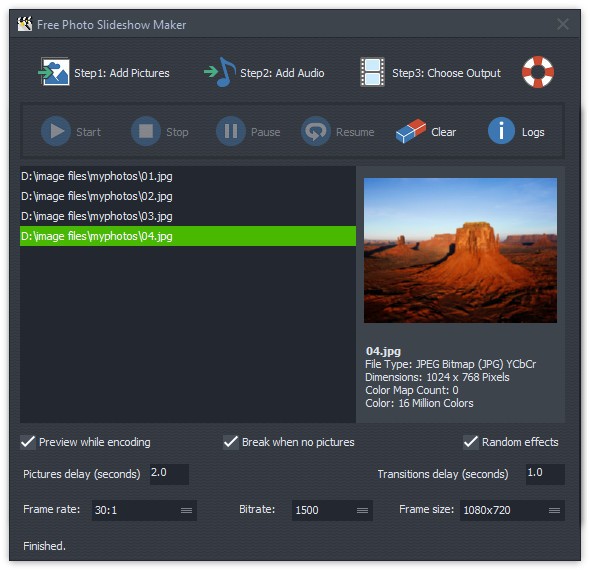Click the Step2: Add Audio label
Screen dimensions: 590x570
282,73
